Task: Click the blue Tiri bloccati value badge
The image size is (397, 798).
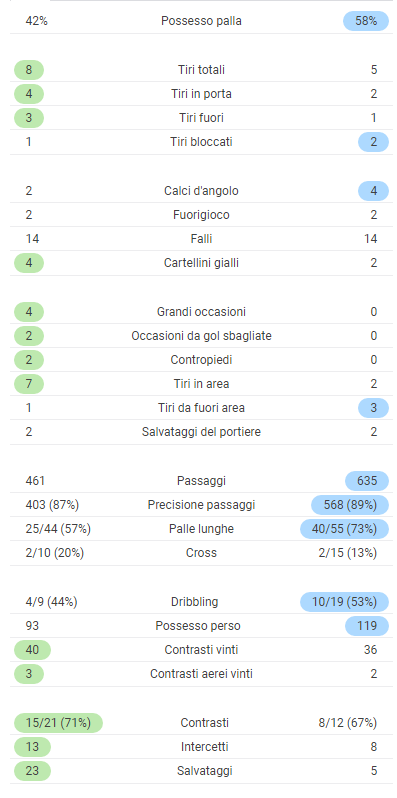Action: [x=374, y=142]
